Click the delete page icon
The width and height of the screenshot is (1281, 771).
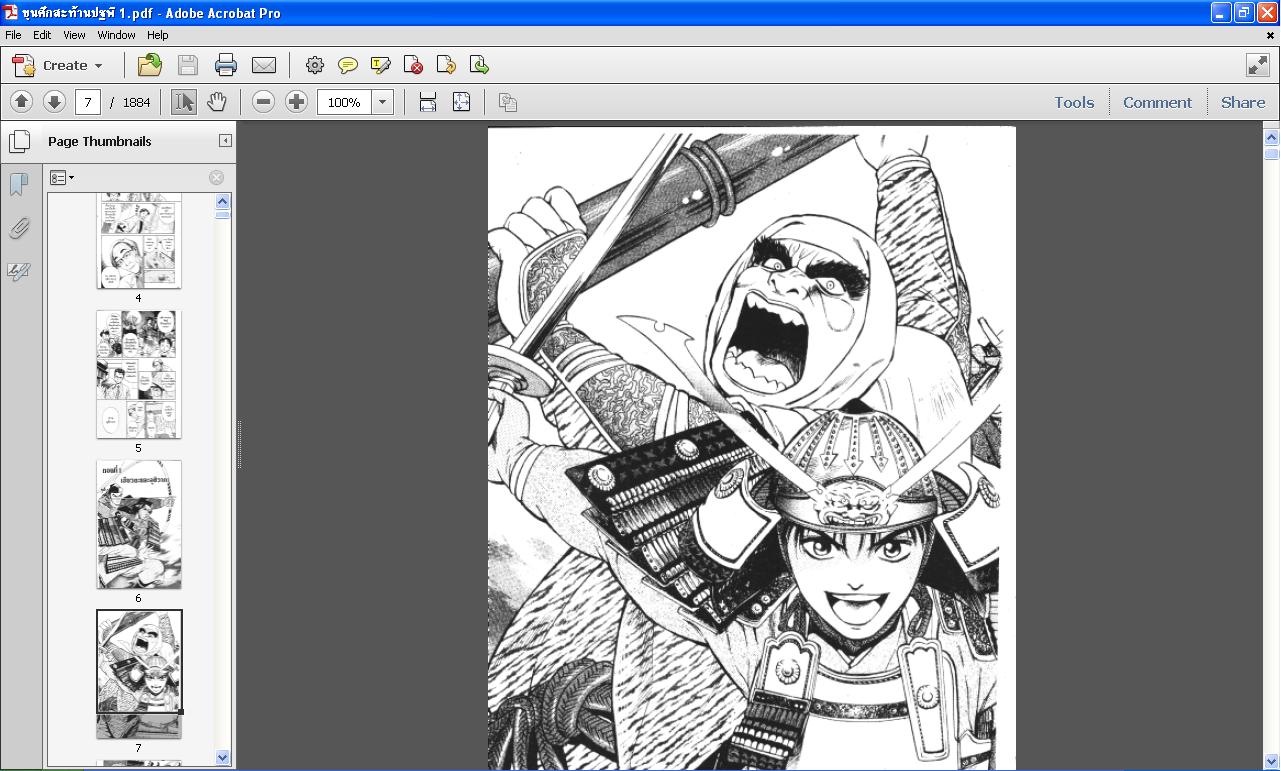click(x=414, y=65)
